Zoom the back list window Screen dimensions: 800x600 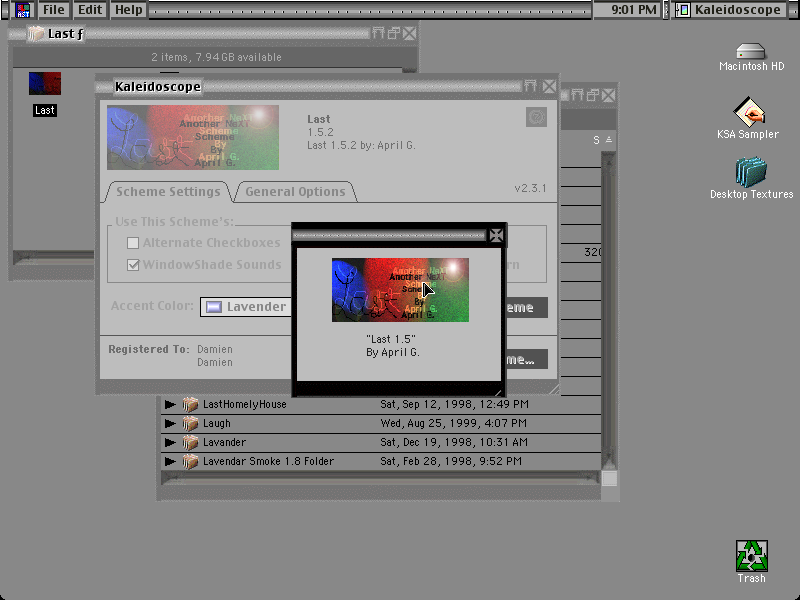592,95
